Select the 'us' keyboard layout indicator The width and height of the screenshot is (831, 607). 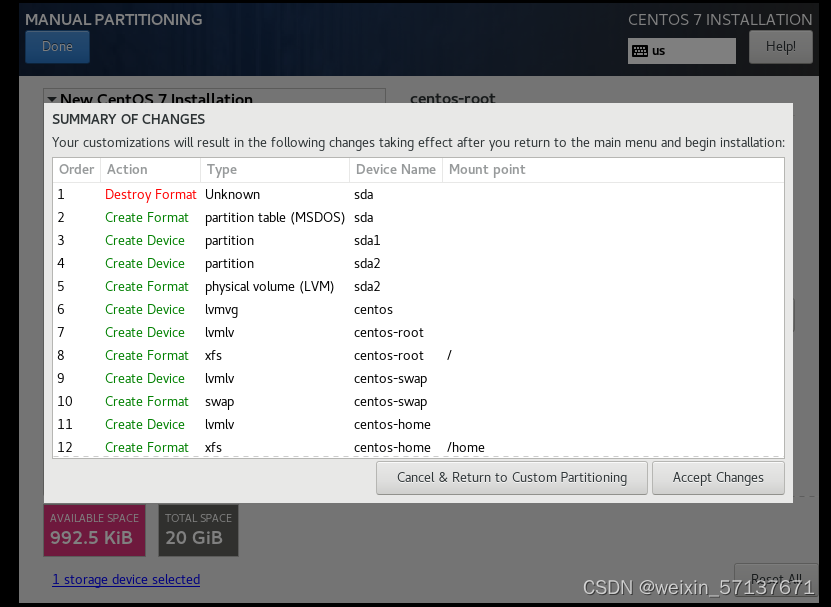tap(682, 51)
